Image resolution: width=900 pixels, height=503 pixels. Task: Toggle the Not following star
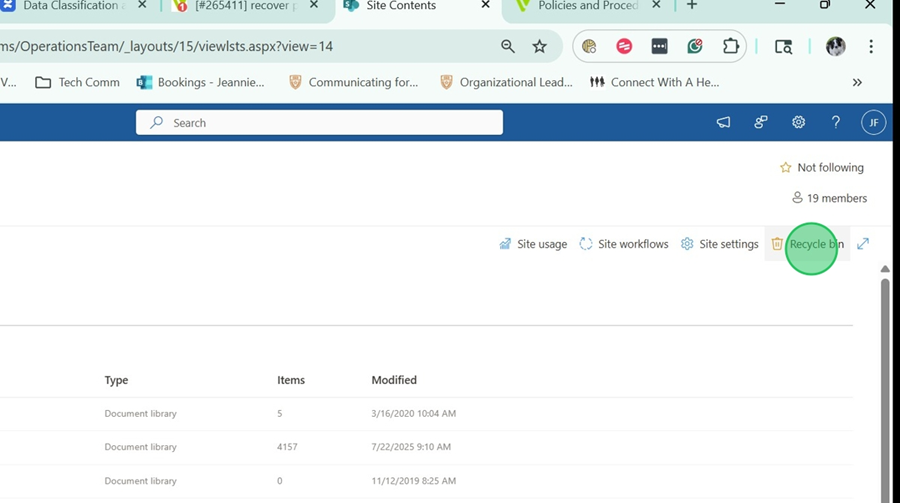coord(821,168)
